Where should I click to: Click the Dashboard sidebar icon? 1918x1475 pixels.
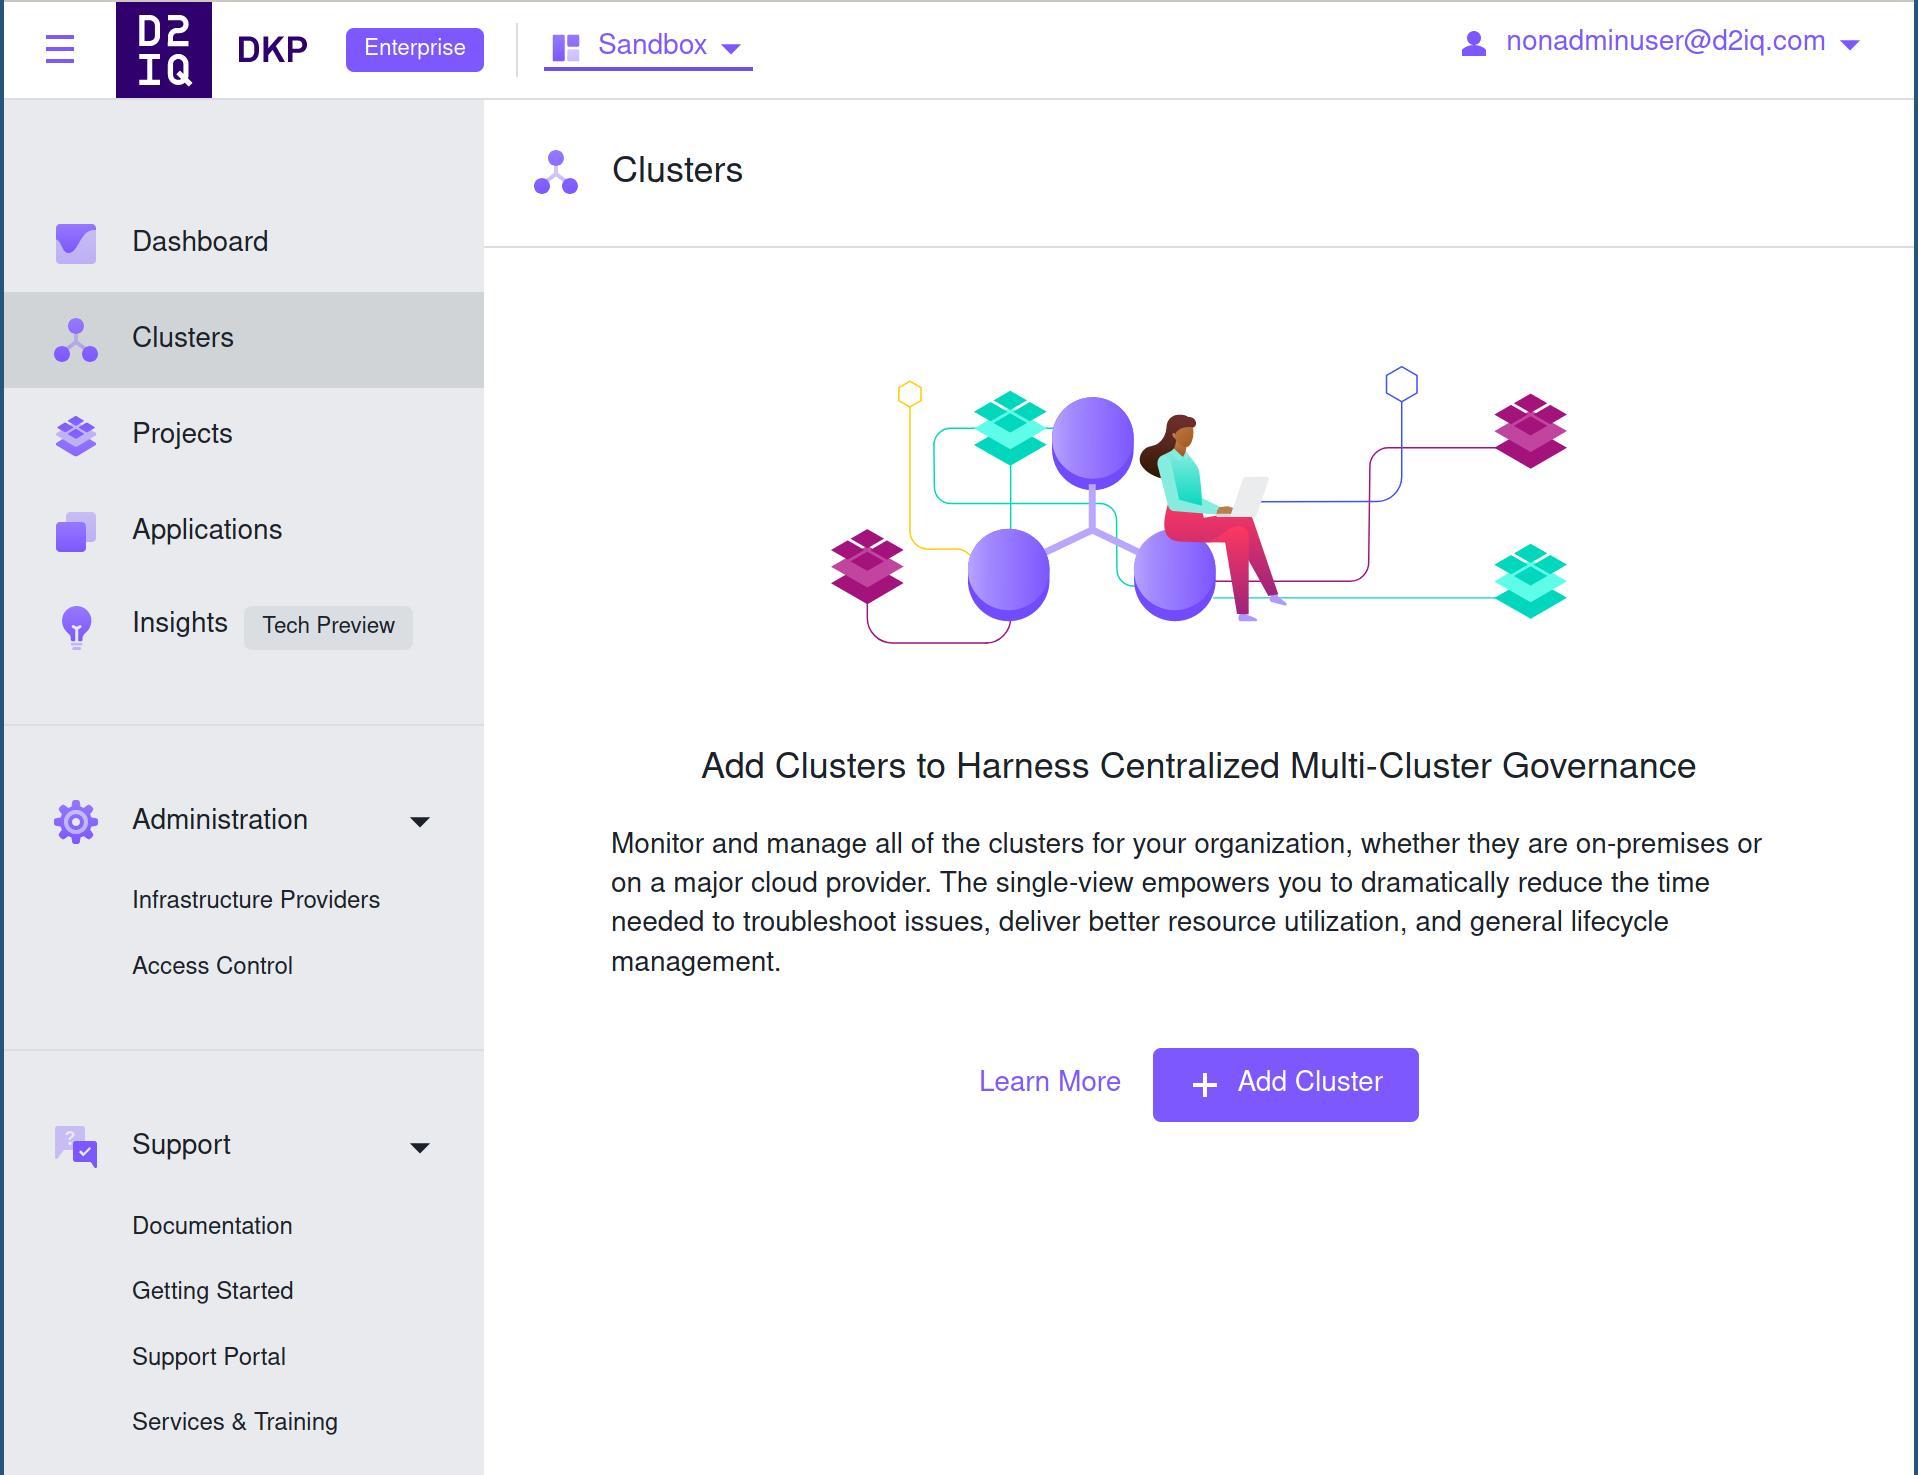[x=76, y=243]
